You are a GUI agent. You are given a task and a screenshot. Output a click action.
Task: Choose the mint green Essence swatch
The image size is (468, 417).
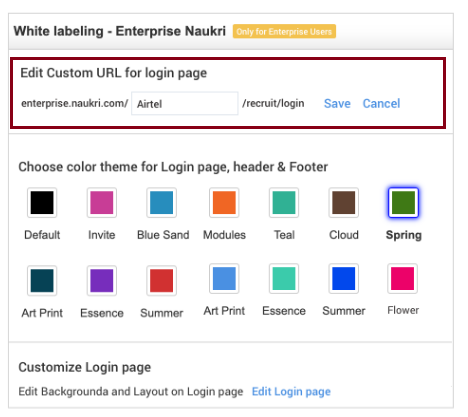(x=284, y=278)
